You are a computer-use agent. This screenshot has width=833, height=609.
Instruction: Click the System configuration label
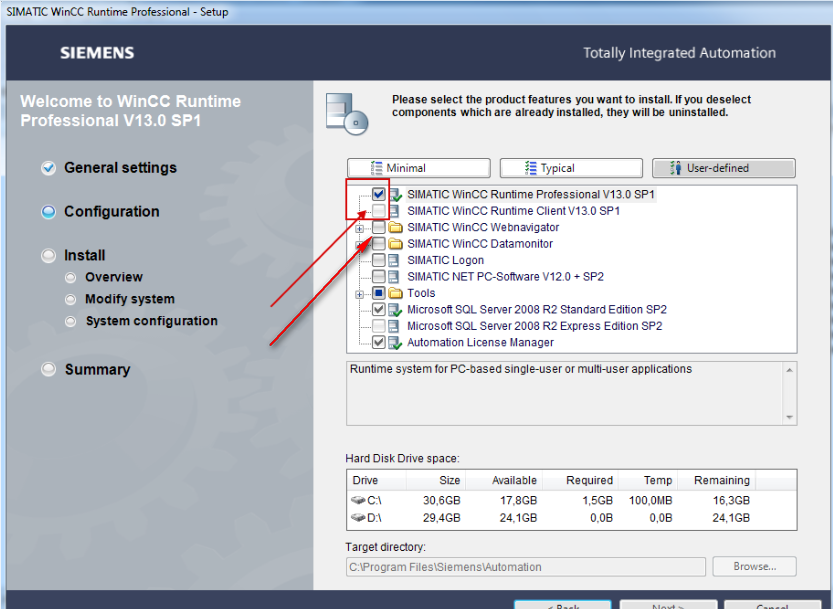[x=152, y=321]
